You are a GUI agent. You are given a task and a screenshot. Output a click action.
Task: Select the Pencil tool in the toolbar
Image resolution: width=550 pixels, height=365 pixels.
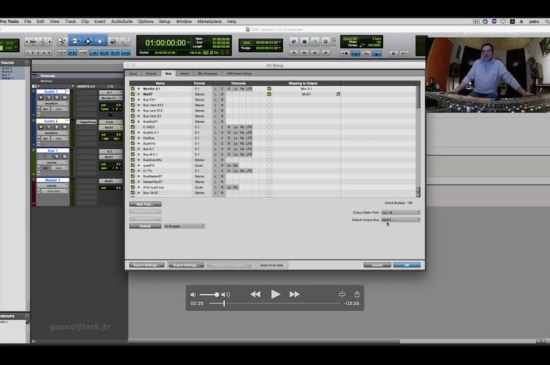(x=125, y=41)
